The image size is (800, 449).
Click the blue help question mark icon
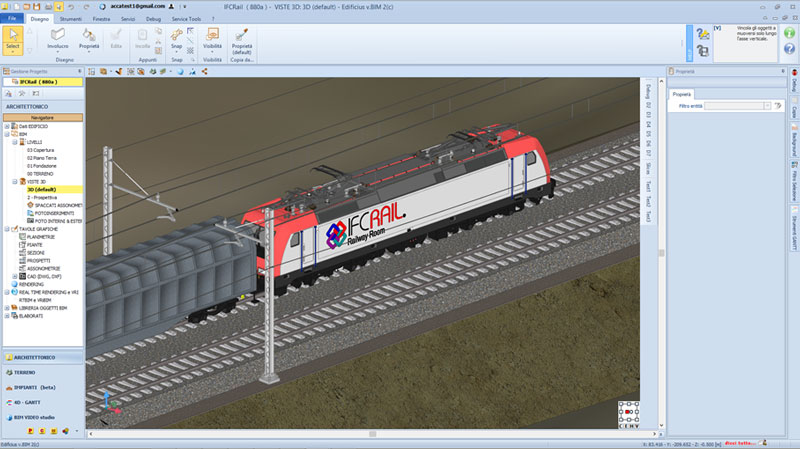tap(789, 48)
